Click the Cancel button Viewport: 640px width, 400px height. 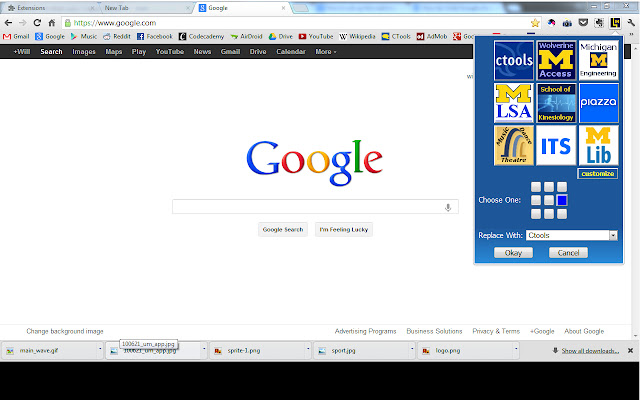click(568, 253)
